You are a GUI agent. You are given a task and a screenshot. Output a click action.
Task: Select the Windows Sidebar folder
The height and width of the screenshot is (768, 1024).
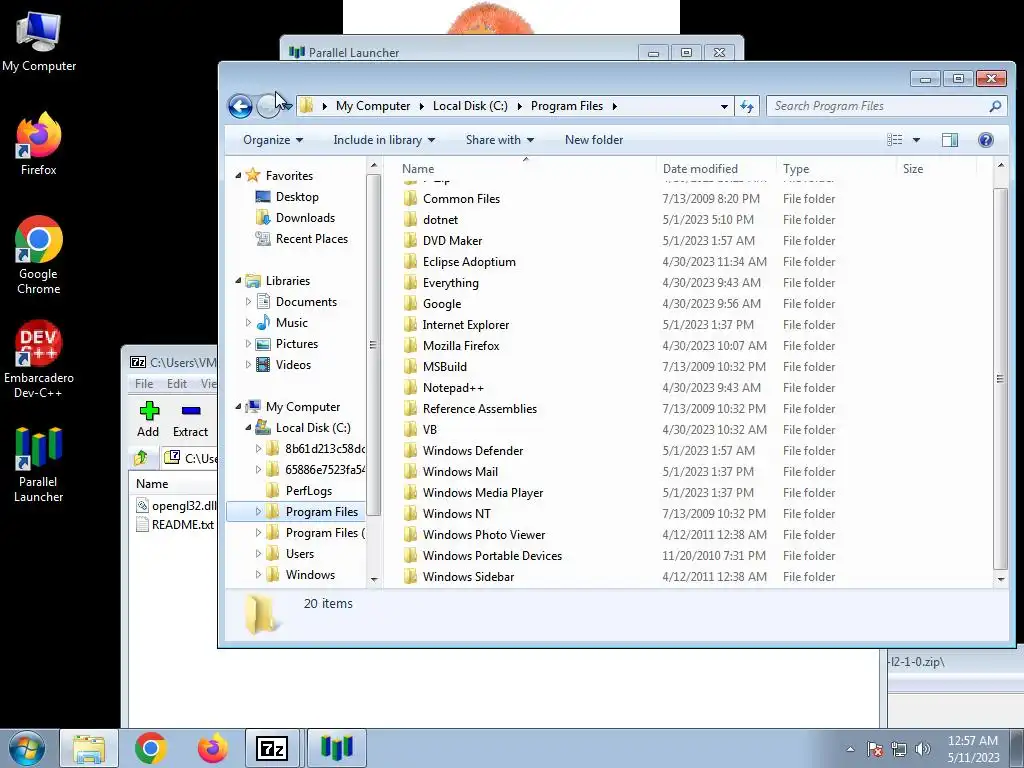pyautogui.click(x=468, y=577)
